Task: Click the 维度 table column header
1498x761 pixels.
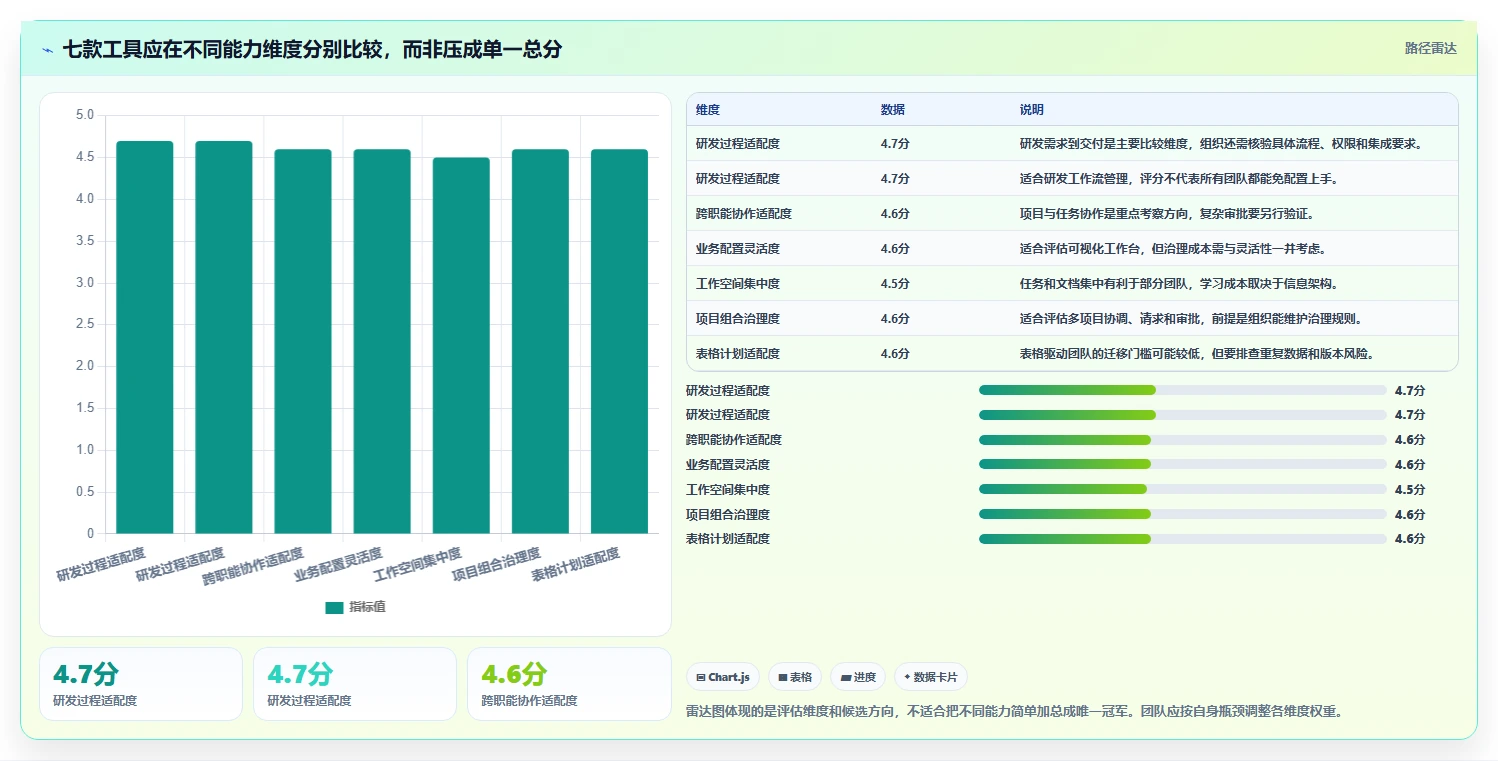Action: pos(708,110)
